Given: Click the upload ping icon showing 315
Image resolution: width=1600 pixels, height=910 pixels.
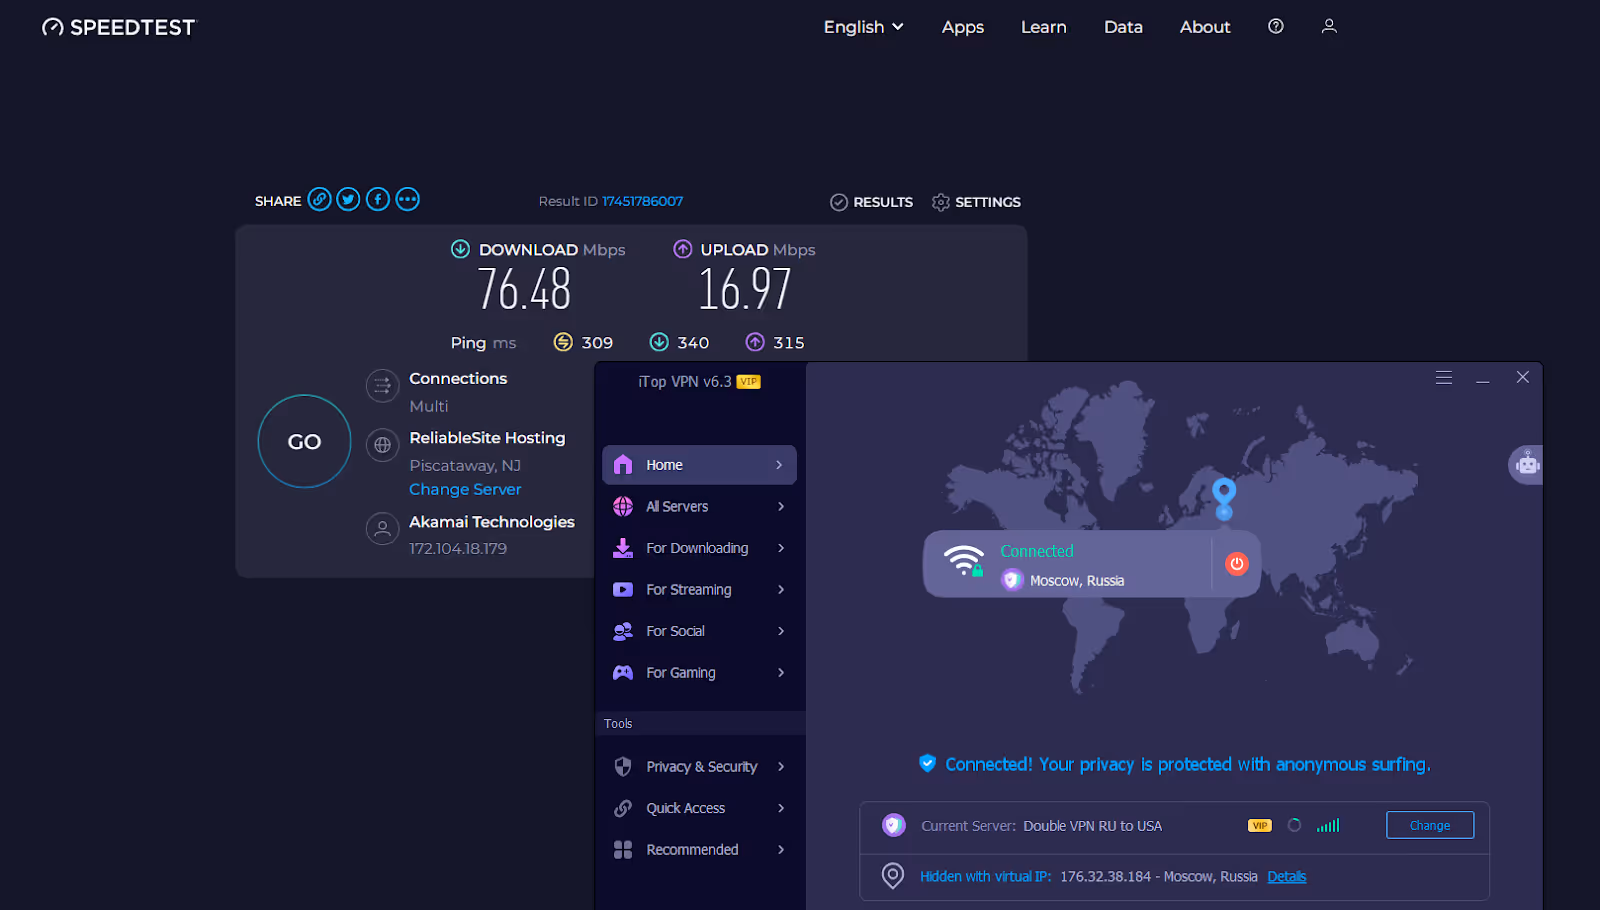Looking at the screenshot, I should point(755,342).
